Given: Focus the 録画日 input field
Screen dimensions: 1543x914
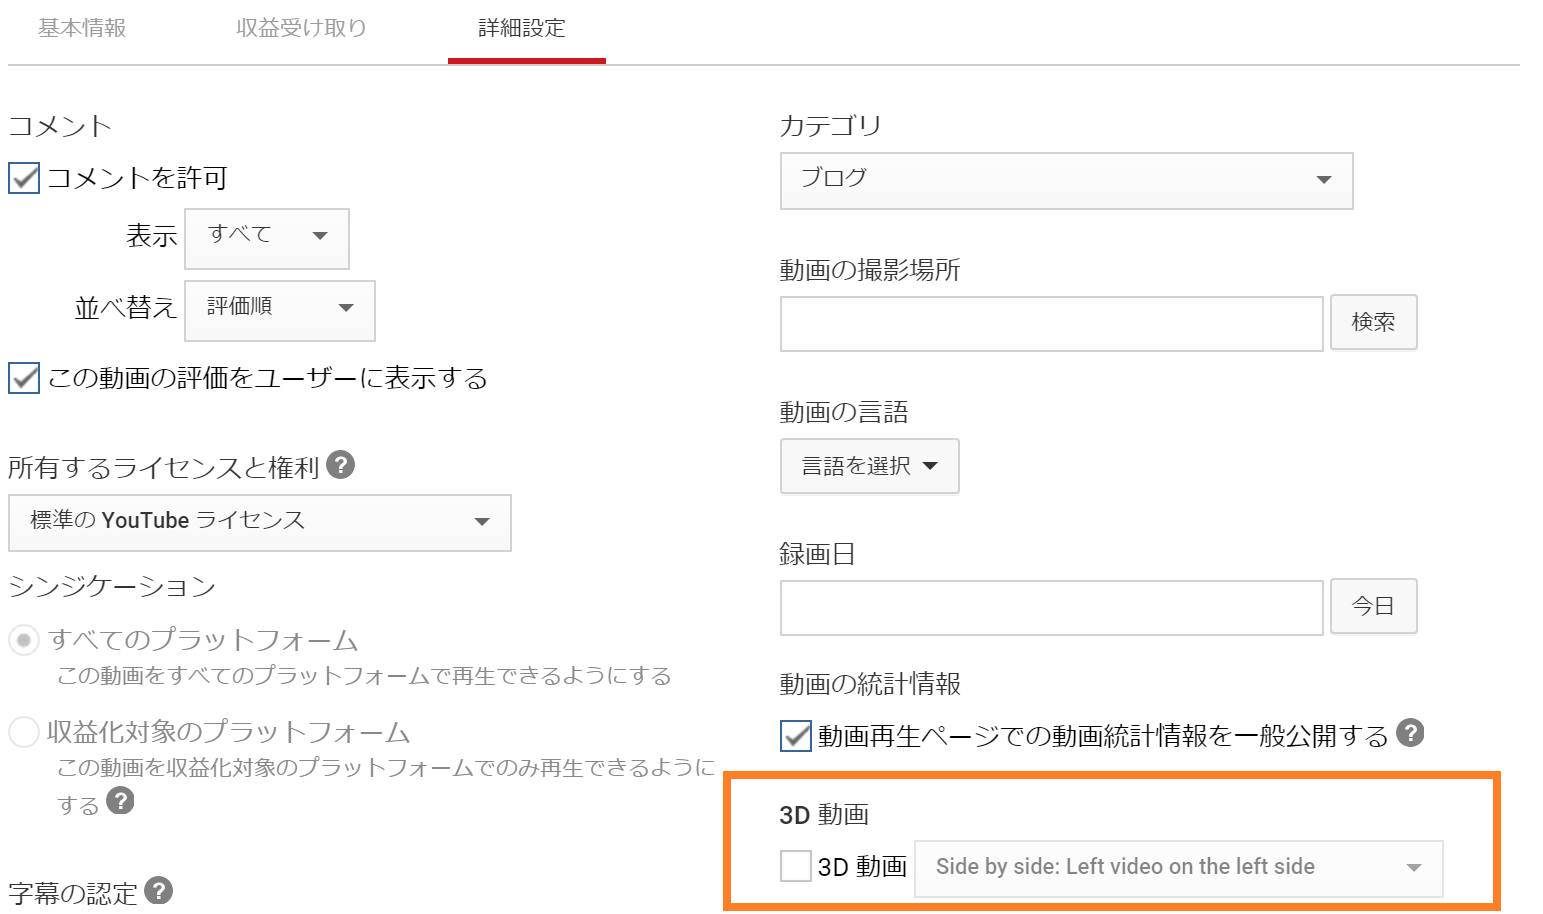Looking at the screenshot, I should [1052, 608].
